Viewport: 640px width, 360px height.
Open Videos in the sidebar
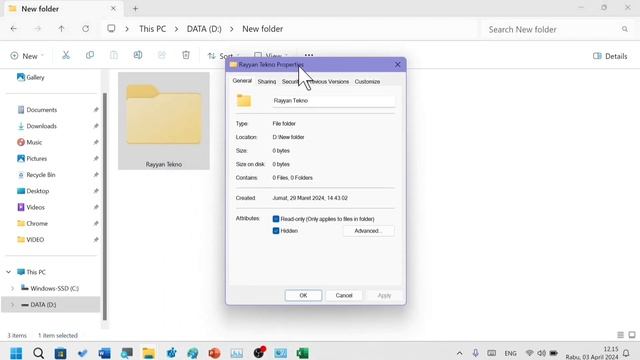31,207
